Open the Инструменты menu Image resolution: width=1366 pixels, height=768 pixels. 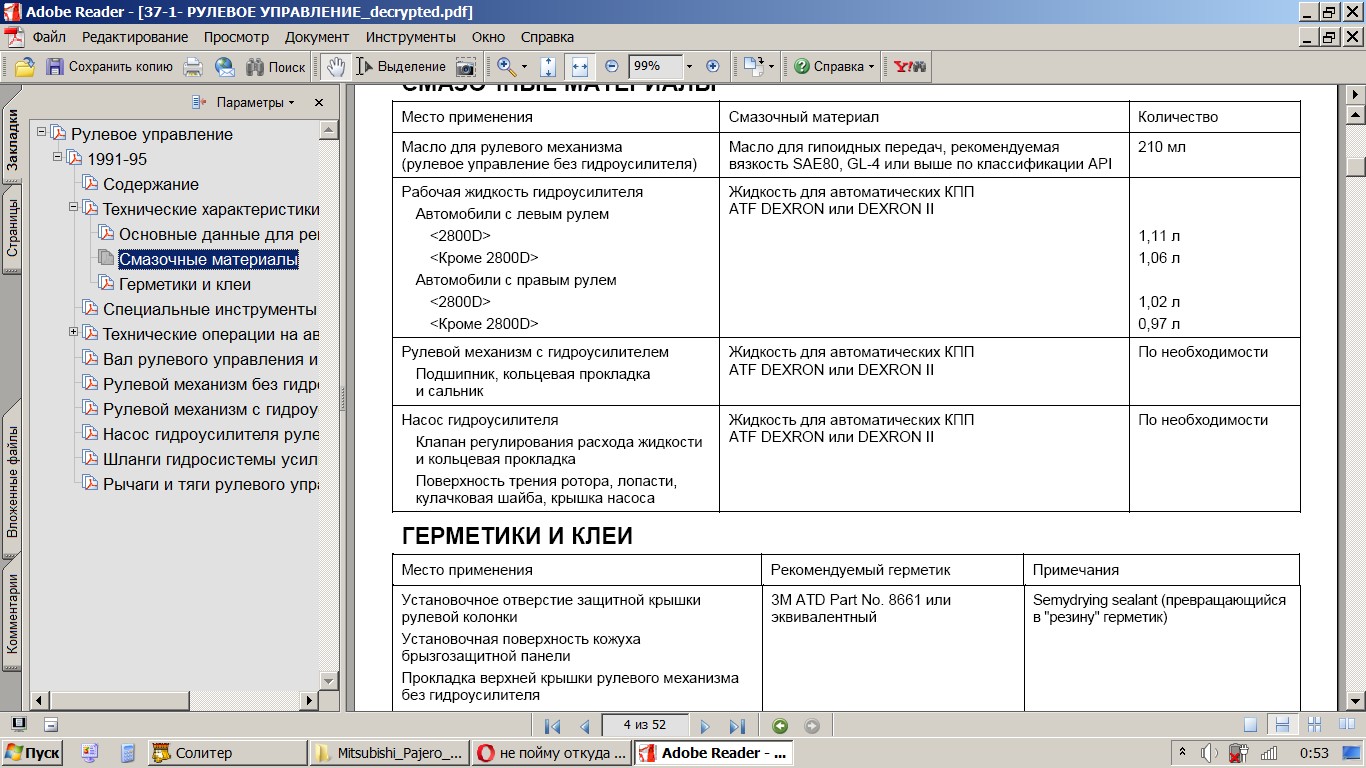(410, 37)
